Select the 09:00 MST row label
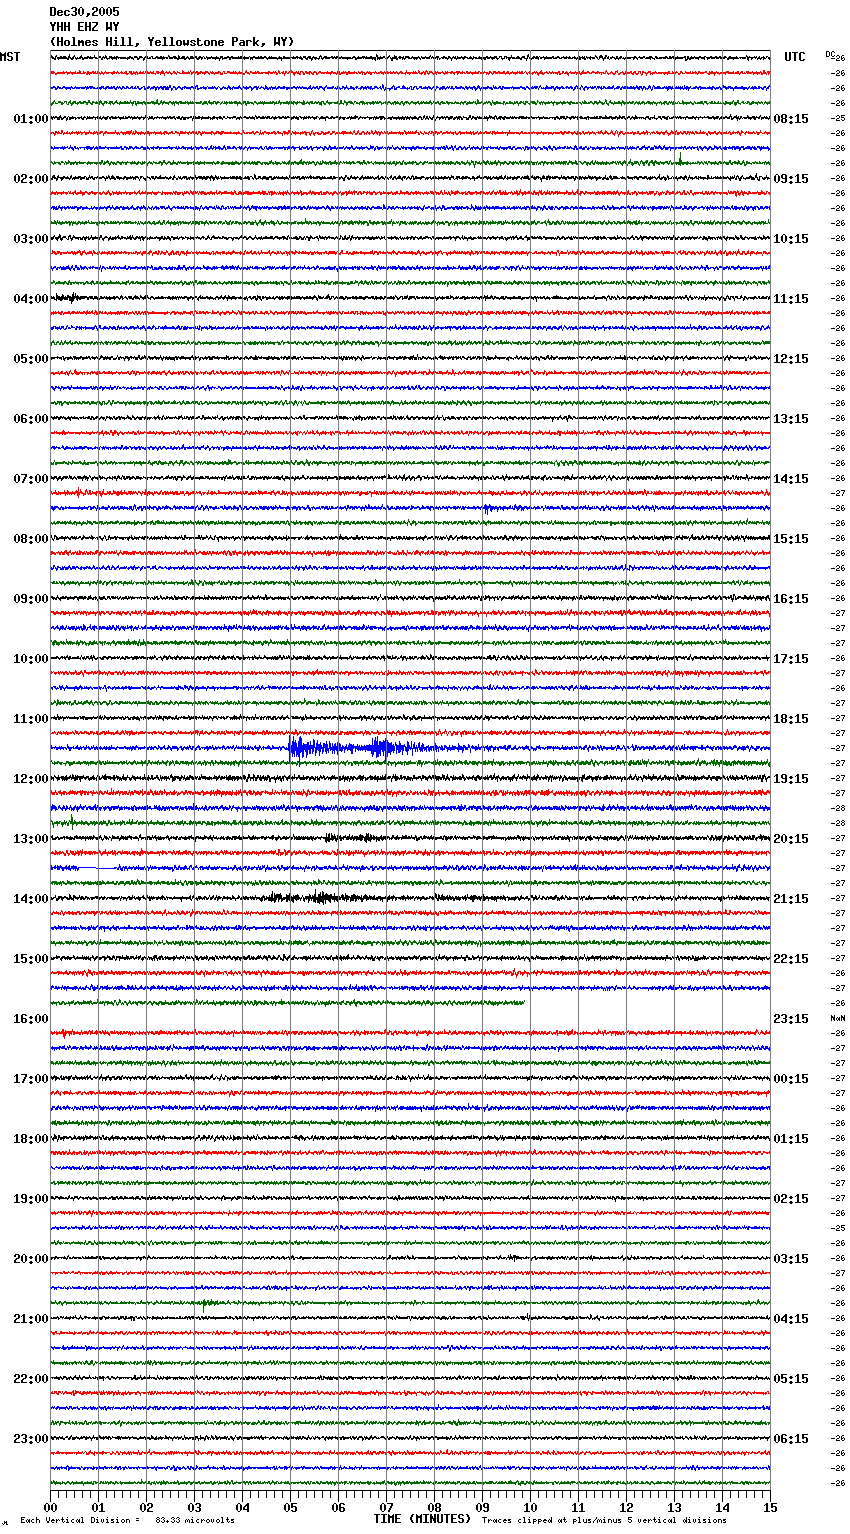The image size is (850, 1534). [31, 599]
